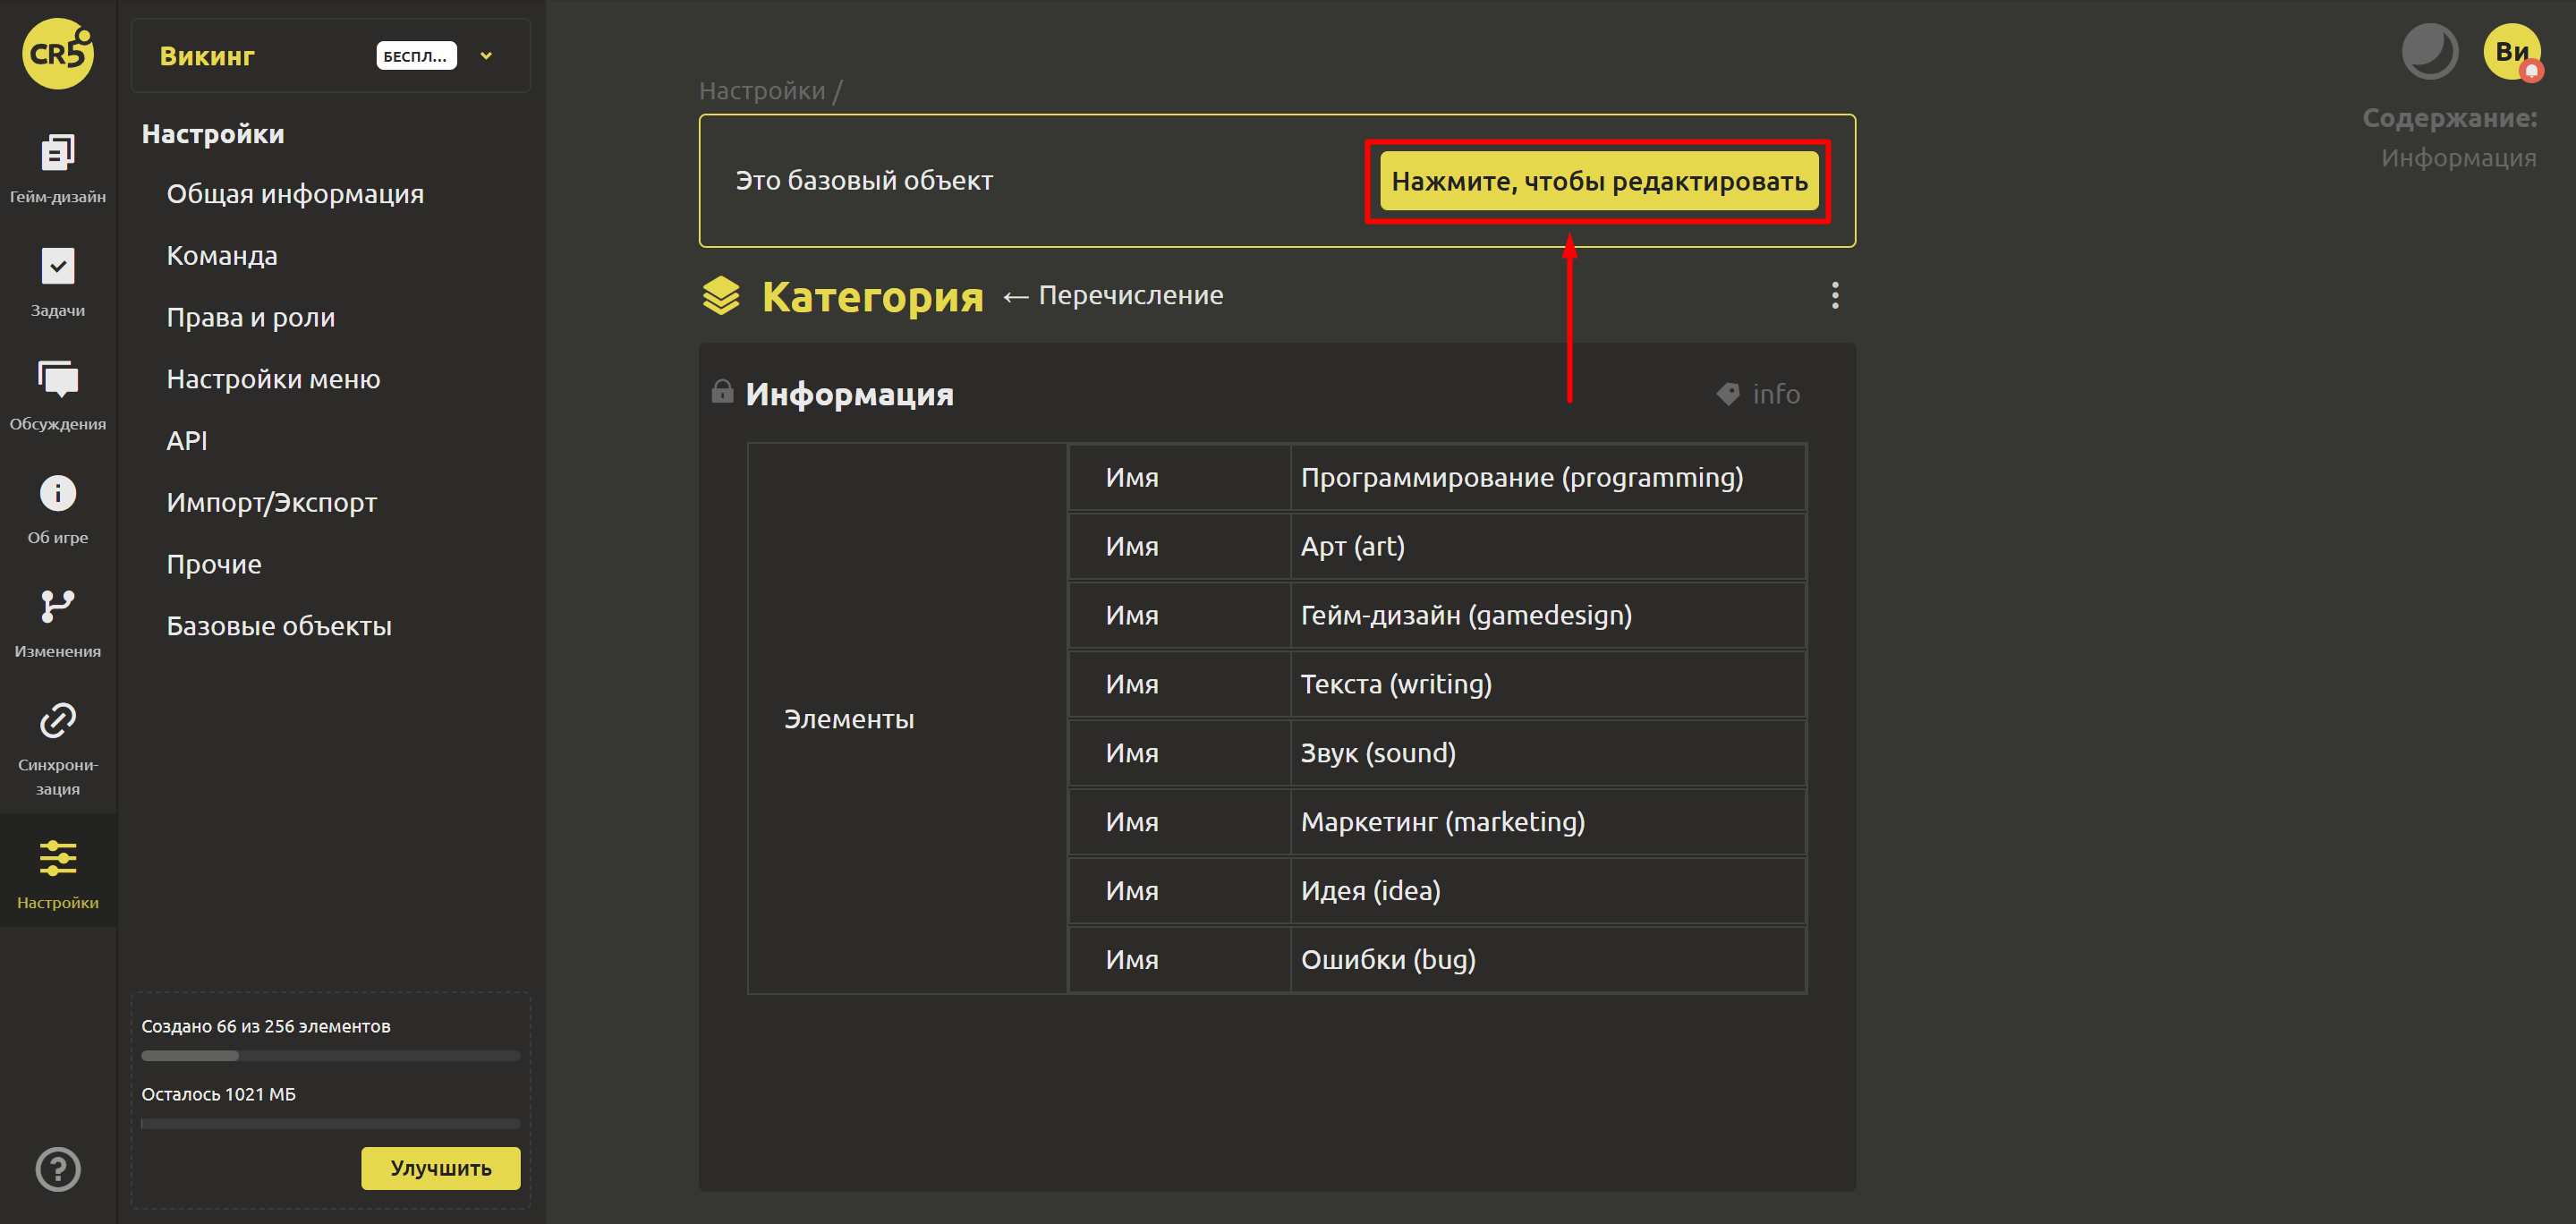This screenshot has height=1224, width=2576.
Task: Select the Звук (sound) cell
Action: (1548, 753)
